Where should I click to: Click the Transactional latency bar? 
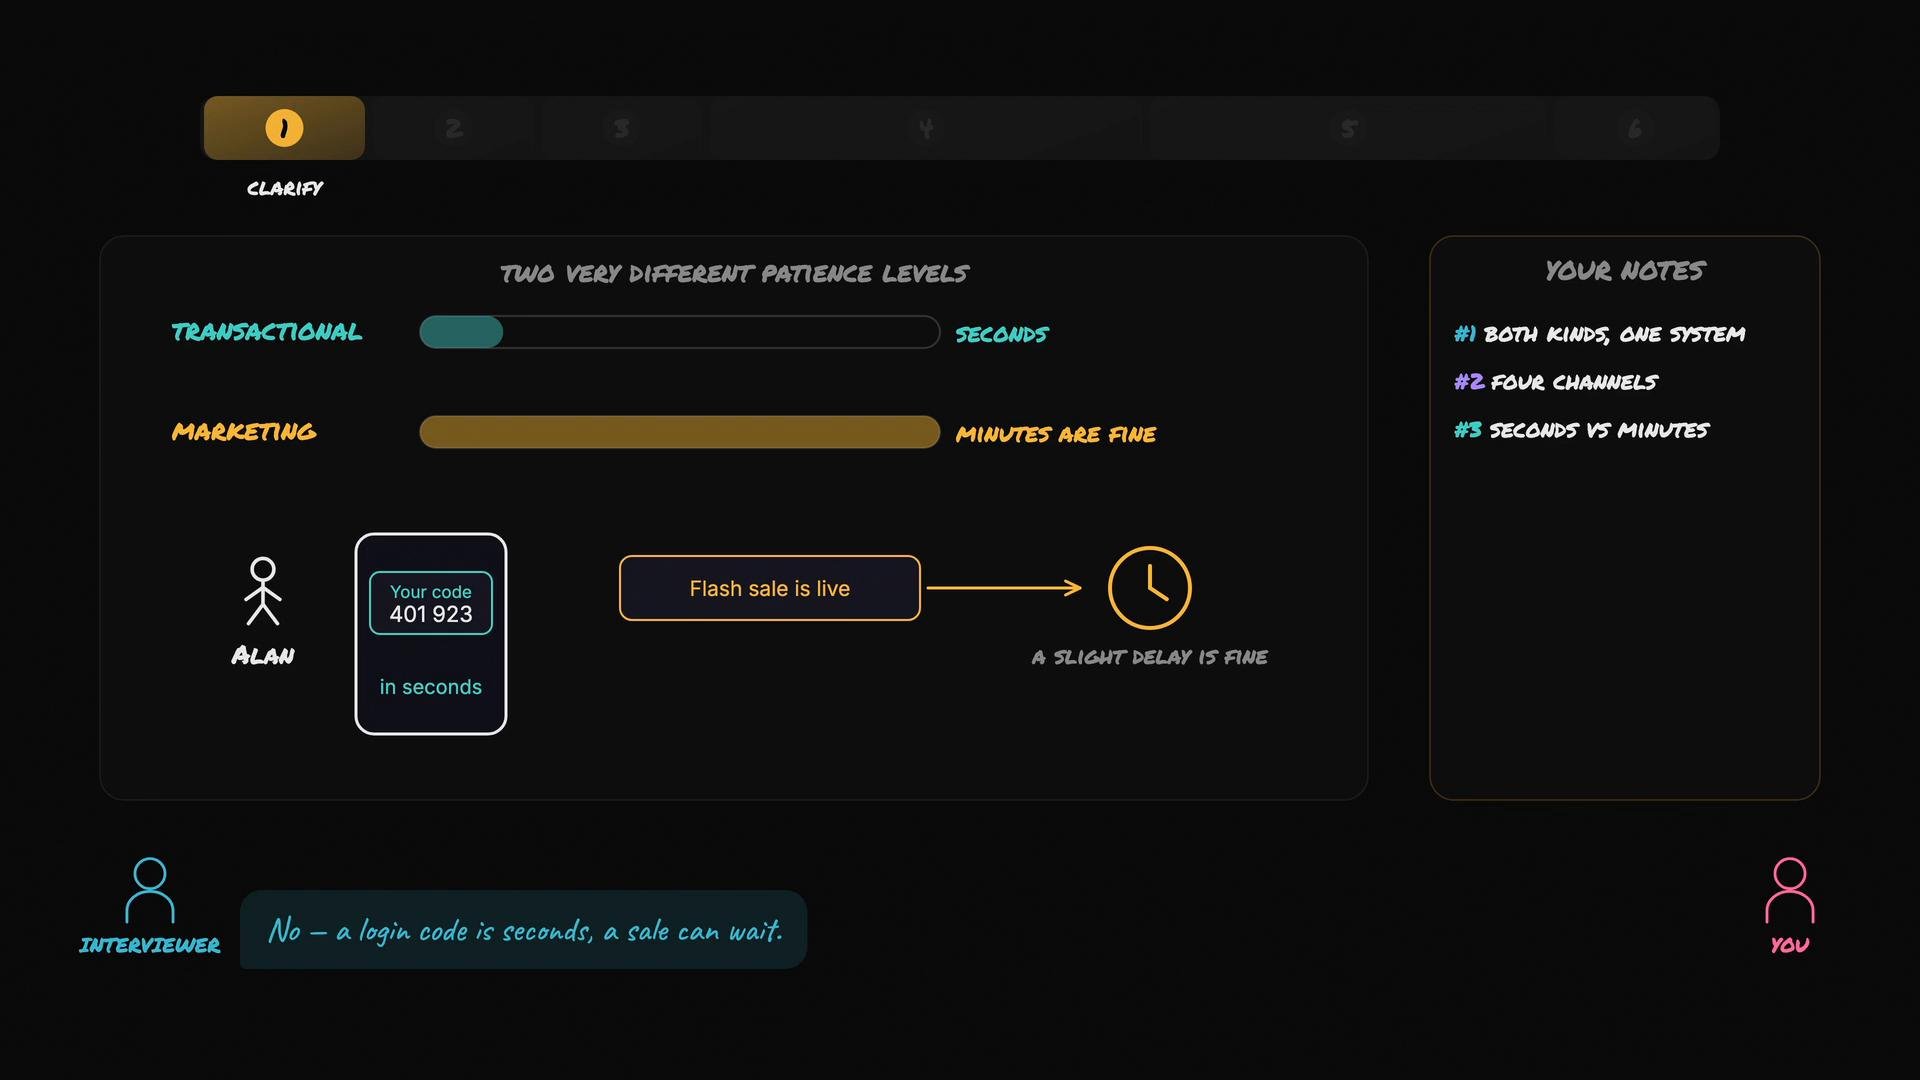[x=680, y=332]
